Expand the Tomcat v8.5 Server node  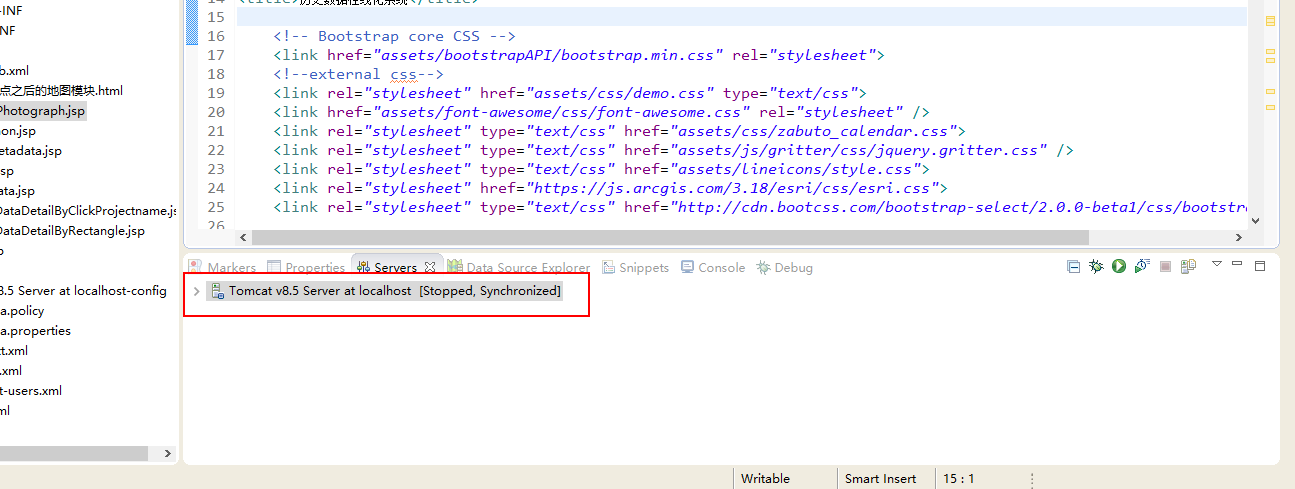(196, 291)
